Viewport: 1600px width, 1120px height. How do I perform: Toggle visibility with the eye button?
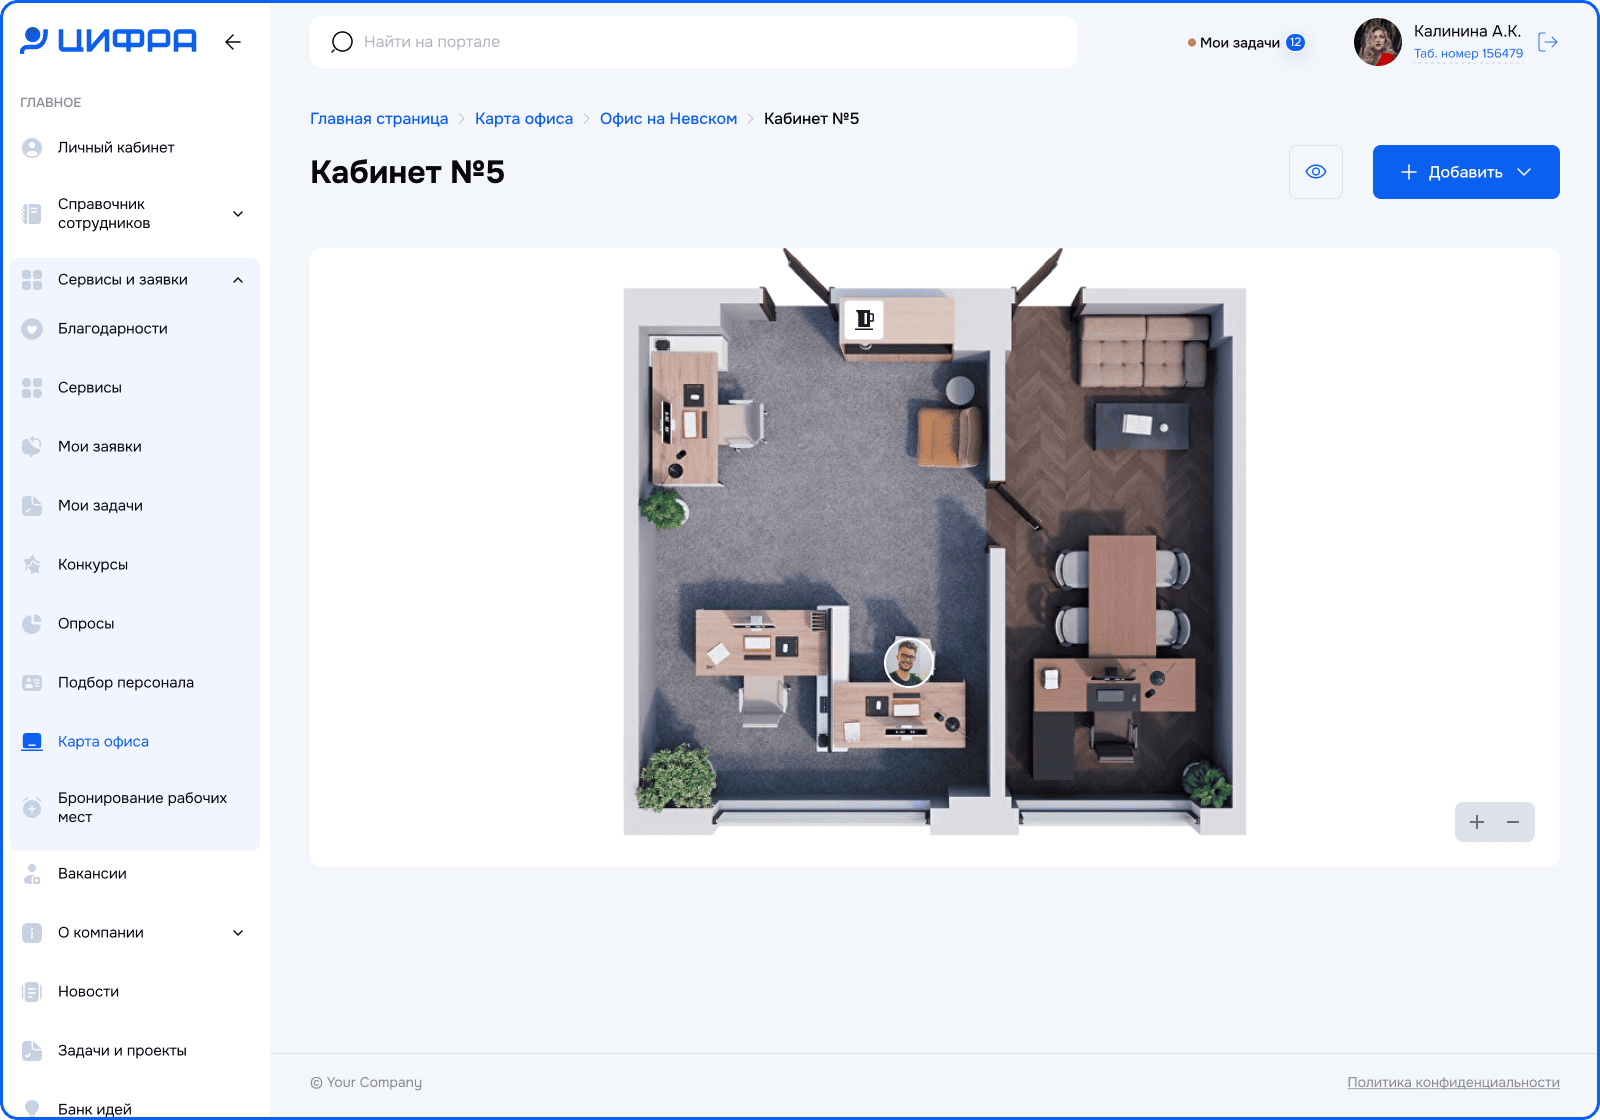tap(1316, 172)
